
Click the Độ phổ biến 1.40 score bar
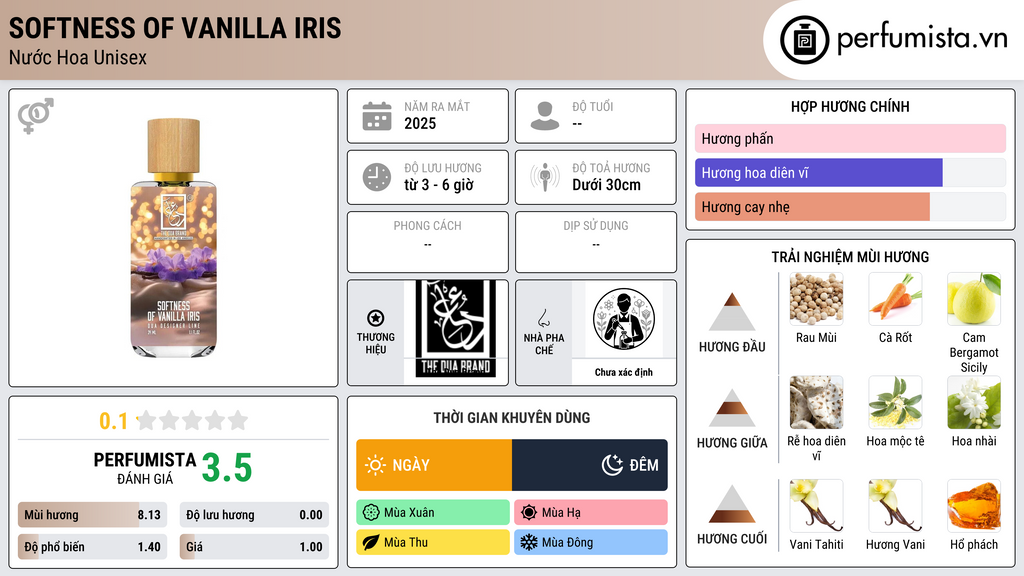coord(92,547)
